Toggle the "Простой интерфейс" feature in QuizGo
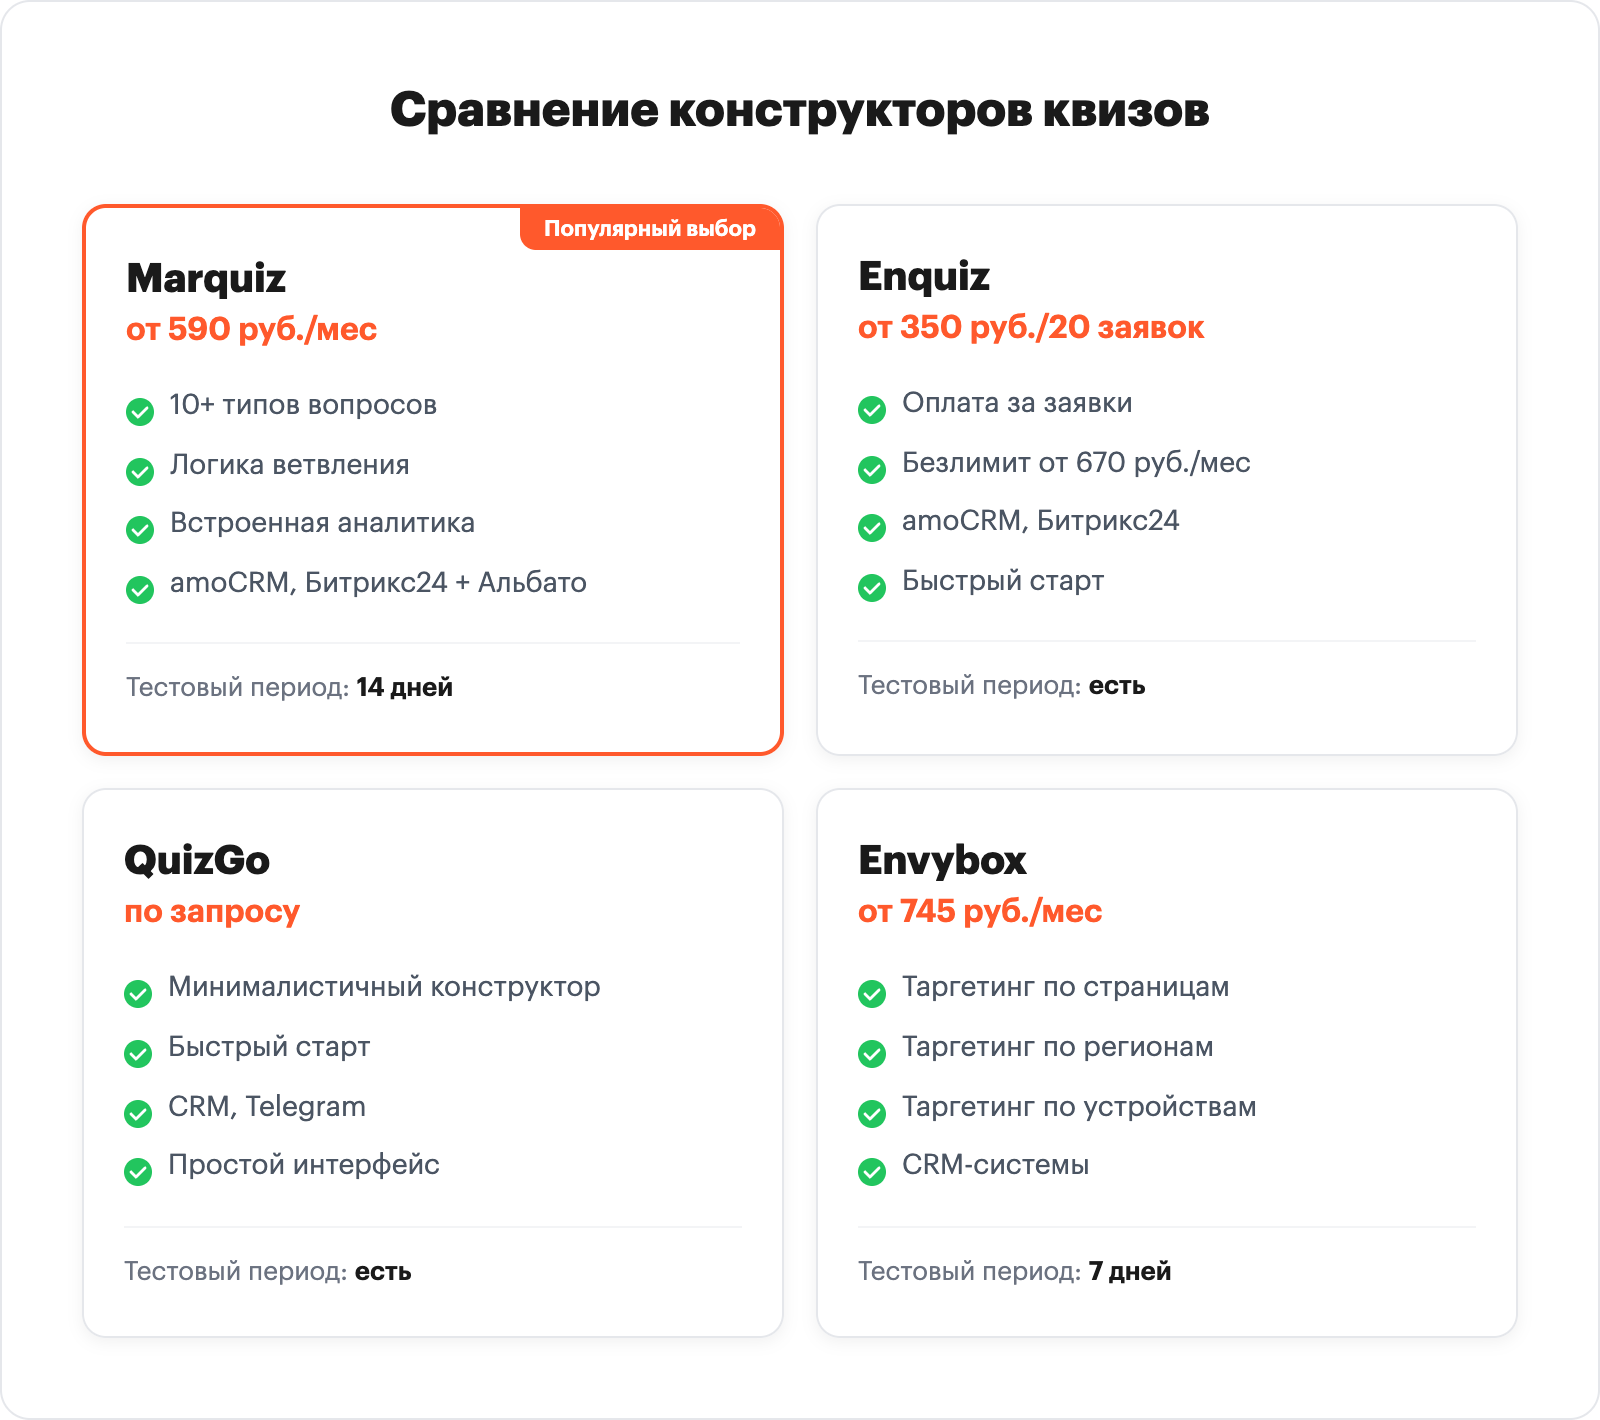Image resolution: width=1600 pixels, height=1420 pixels. (x=139, y=1172)
